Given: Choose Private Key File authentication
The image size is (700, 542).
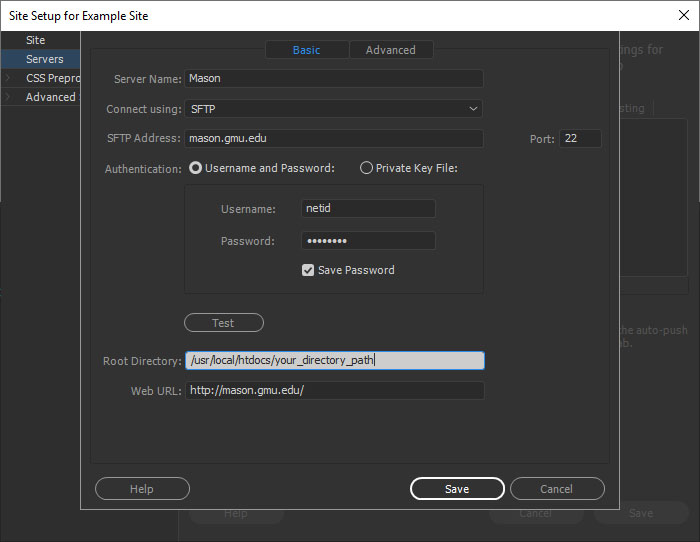Looking at the screenshot, I should [366, 168].
